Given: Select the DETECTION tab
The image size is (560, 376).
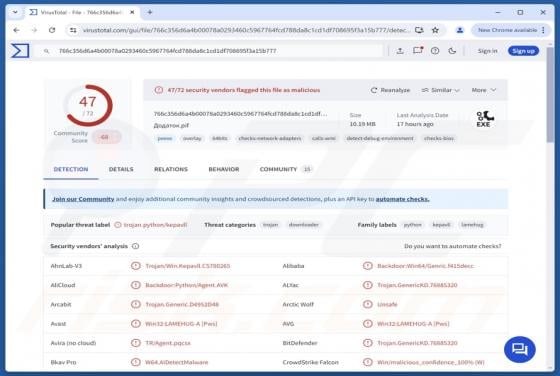Looking at the screenshot, I should (71, 169).
